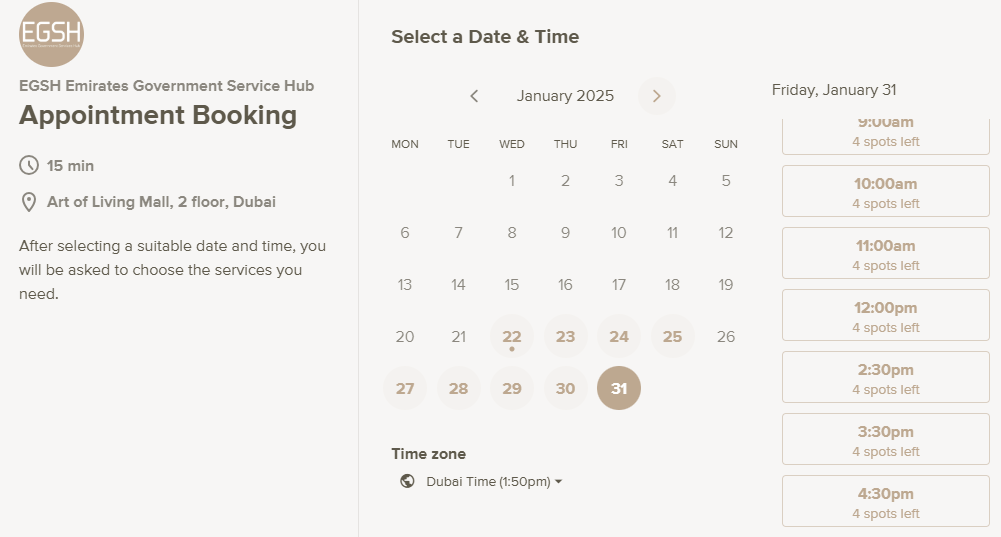Choose Saturday January 25 date
Viewport: 1001px width, 537px height.
[x=672, y=336]
